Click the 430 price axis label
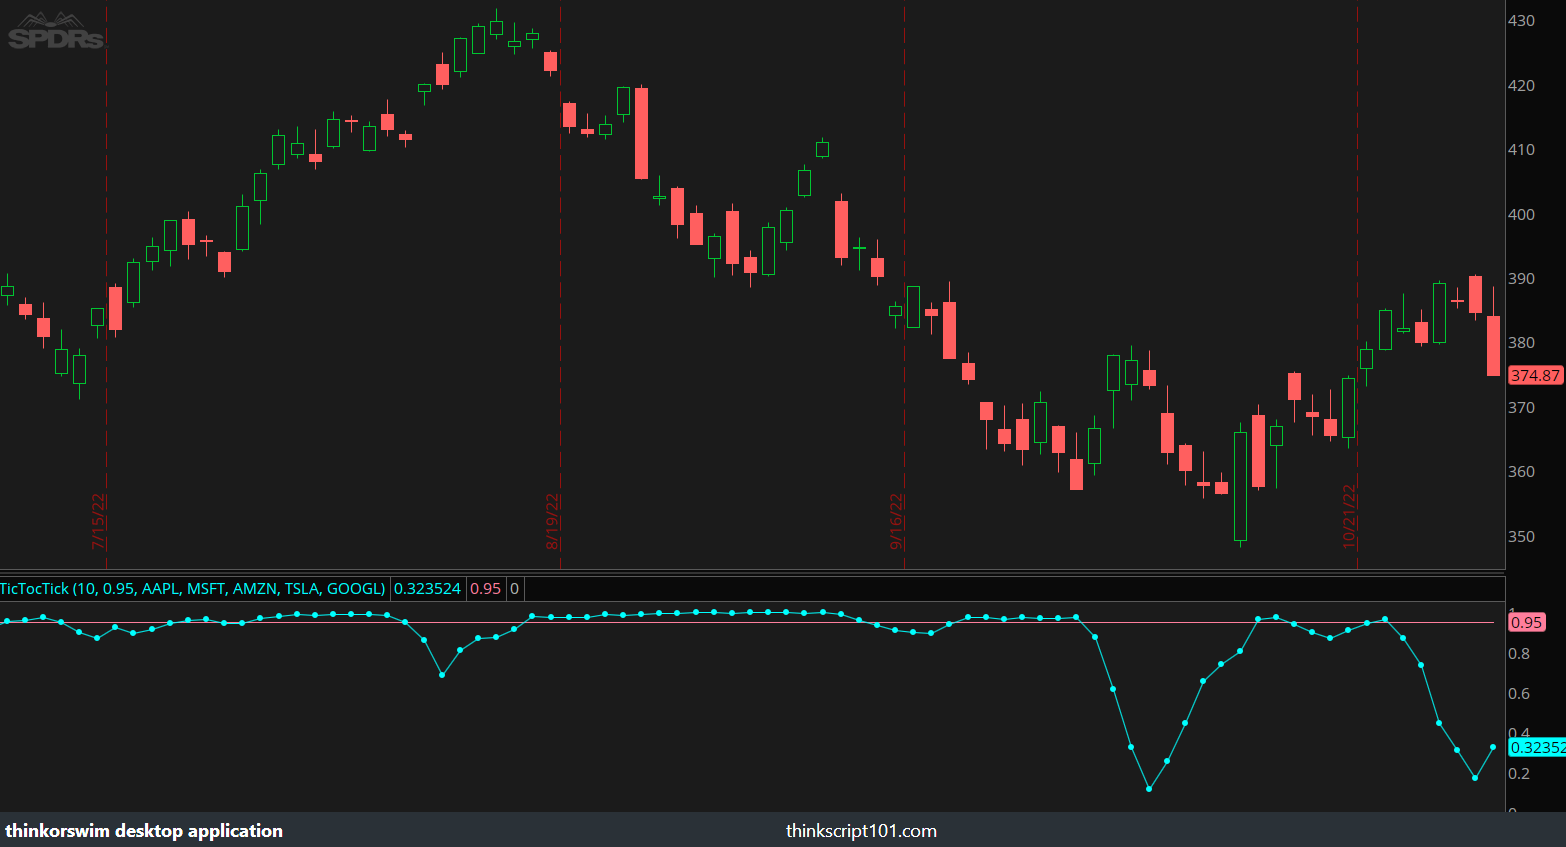The height and width of the screenshot is (847, 1566). [1521, 21]
